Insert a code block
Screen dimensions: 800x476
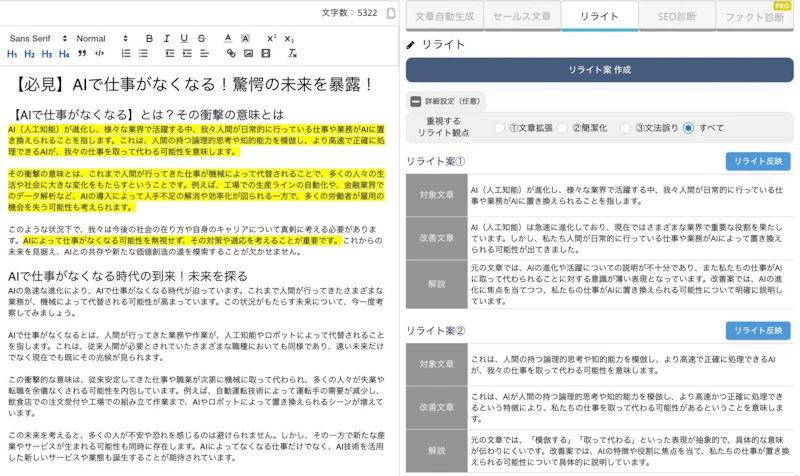point(99,53)
